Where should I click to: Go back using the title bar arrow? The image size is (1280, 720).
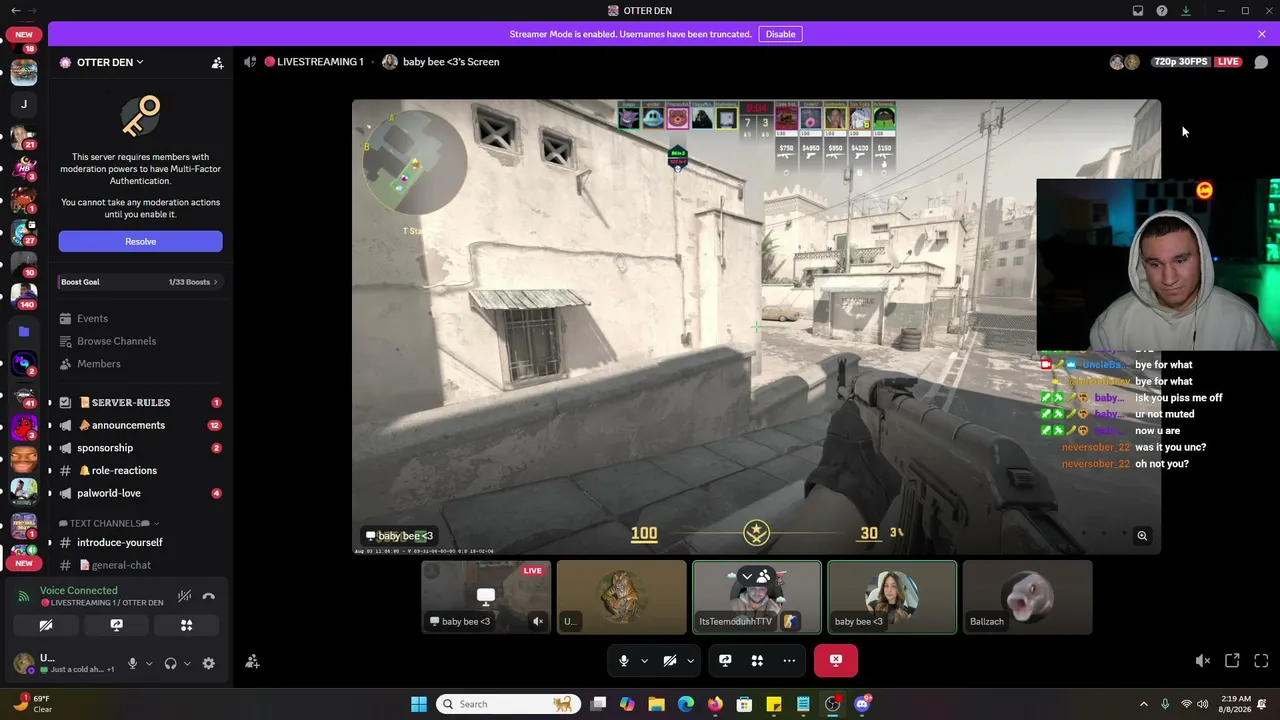click(x=15, y=11)
